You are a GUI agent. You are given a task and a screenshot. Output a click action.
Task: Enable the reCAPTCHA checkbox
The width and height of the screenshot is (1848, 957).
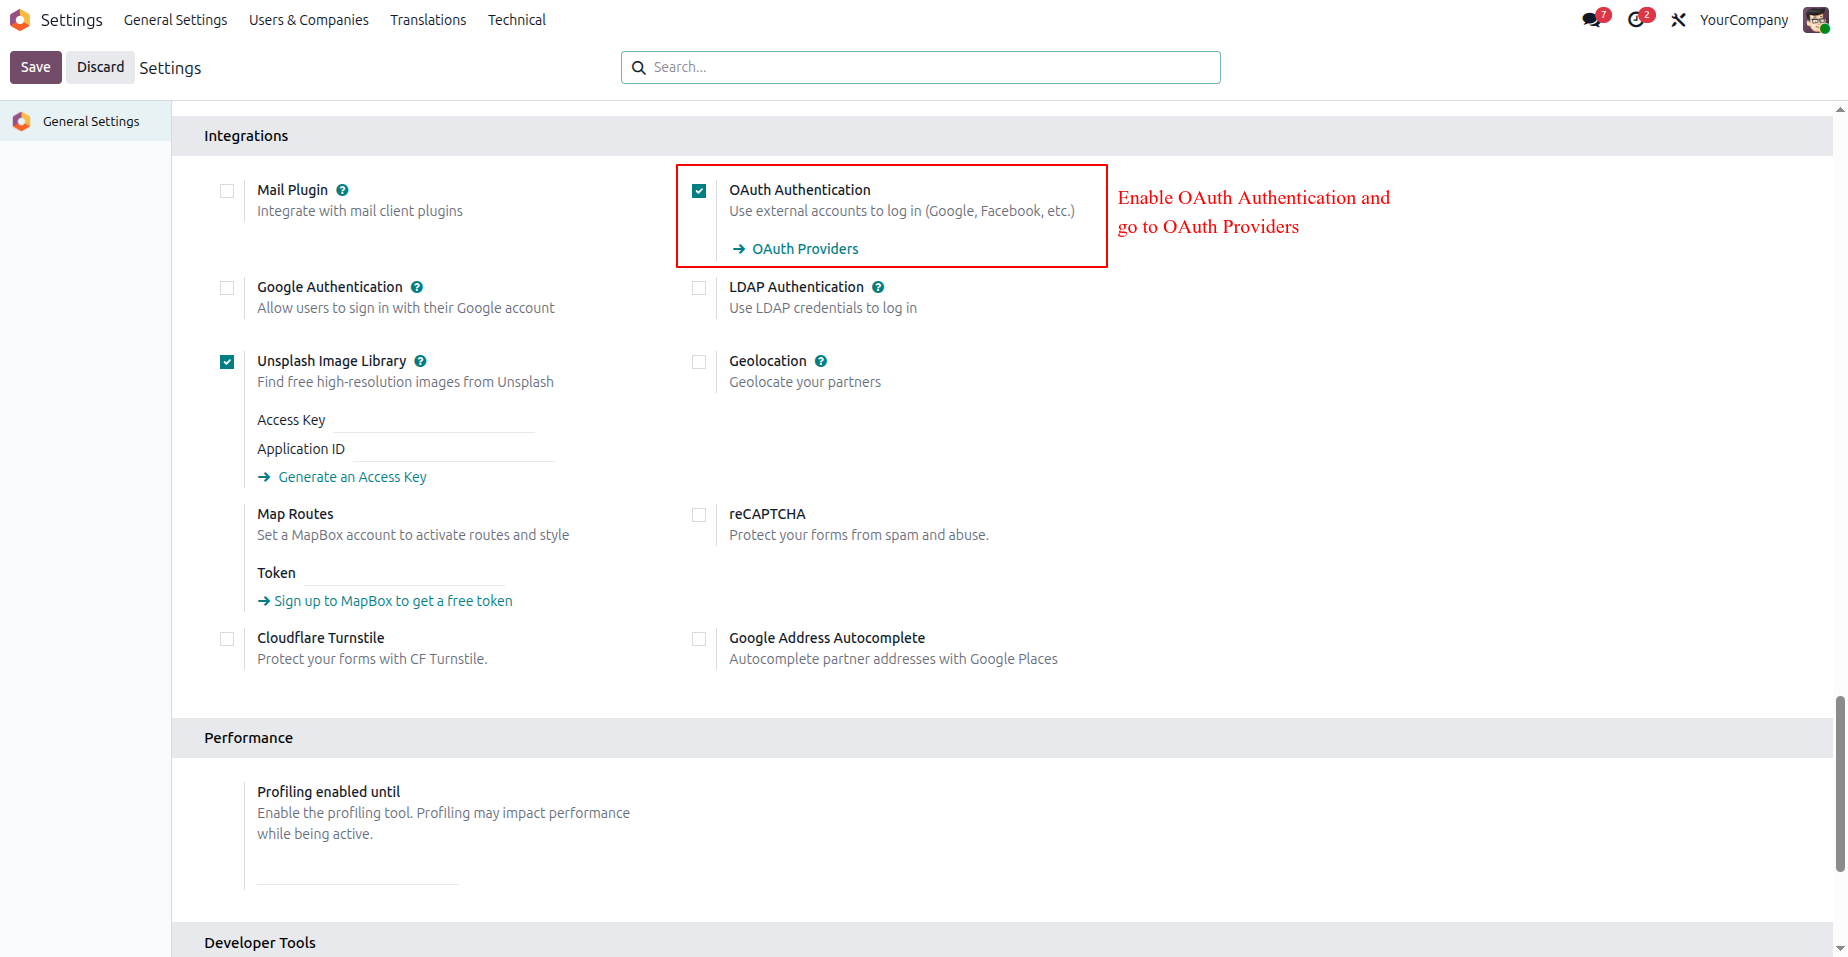(699, 515)
